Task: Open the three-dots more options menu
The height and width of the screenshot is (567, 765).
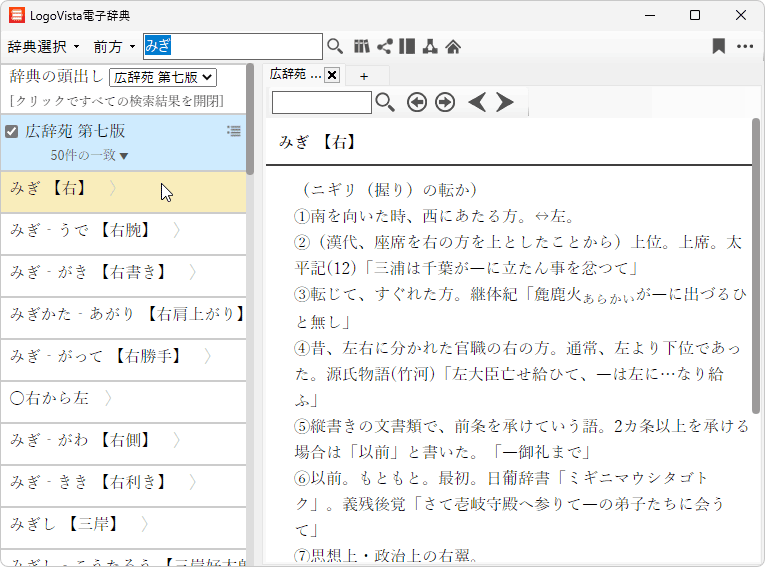Action: click(x=745, y=46)
